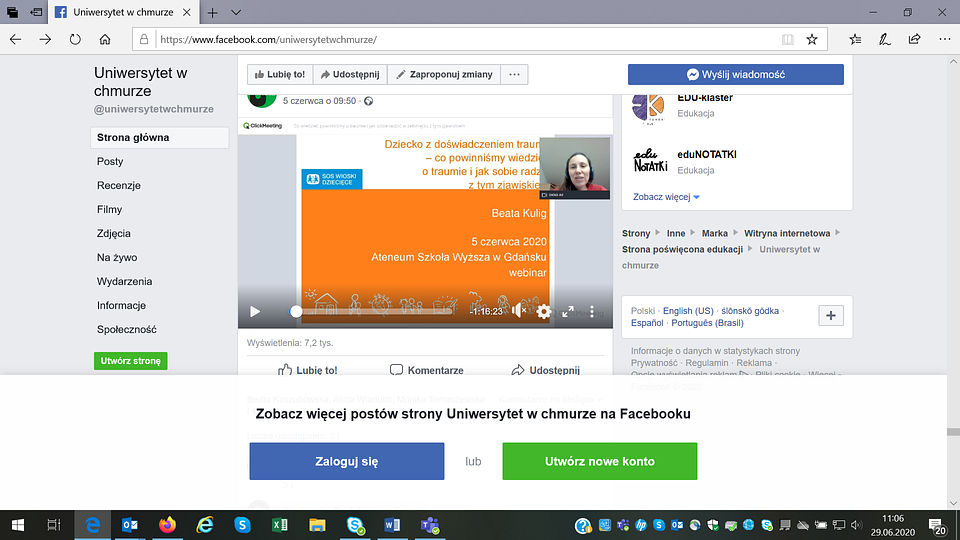Open Informacje section in sidebar
960x540 pixels.
tap(121, 306)
